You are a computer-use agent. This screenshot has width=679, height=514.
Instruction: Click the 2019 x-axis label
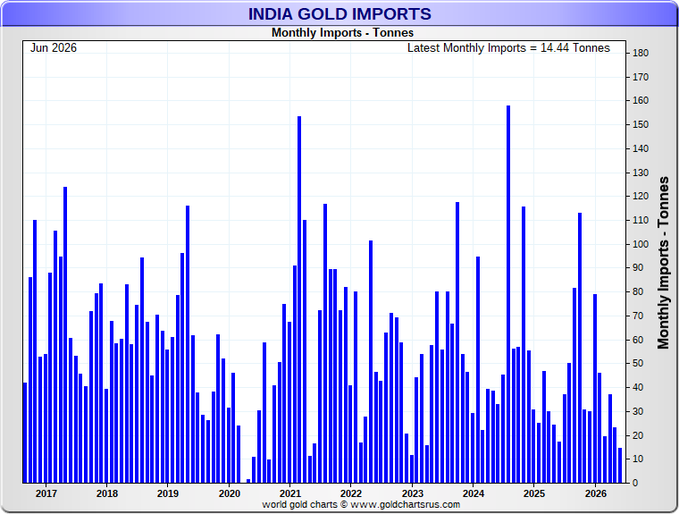[x=168, y=494]
